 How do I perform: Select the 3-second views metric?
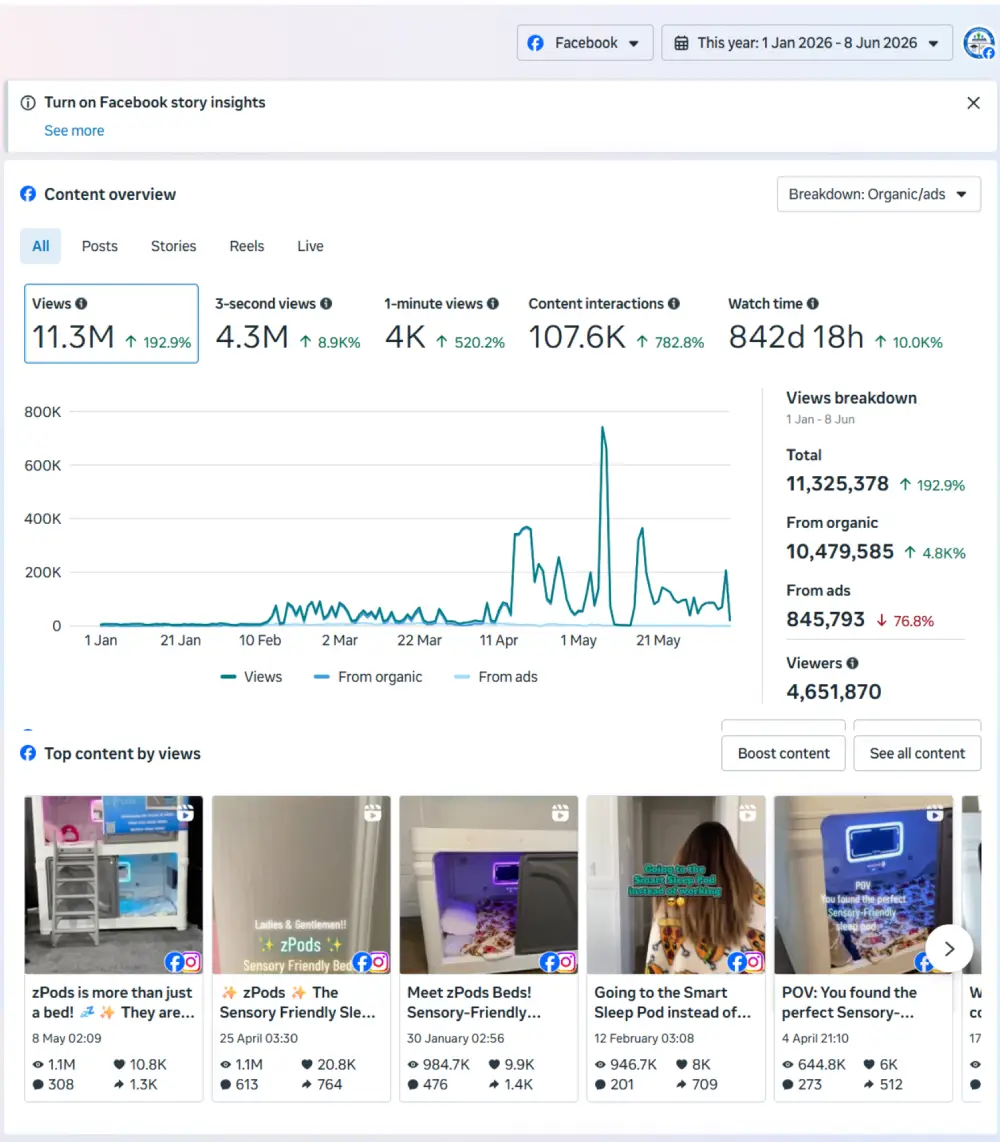288,323
